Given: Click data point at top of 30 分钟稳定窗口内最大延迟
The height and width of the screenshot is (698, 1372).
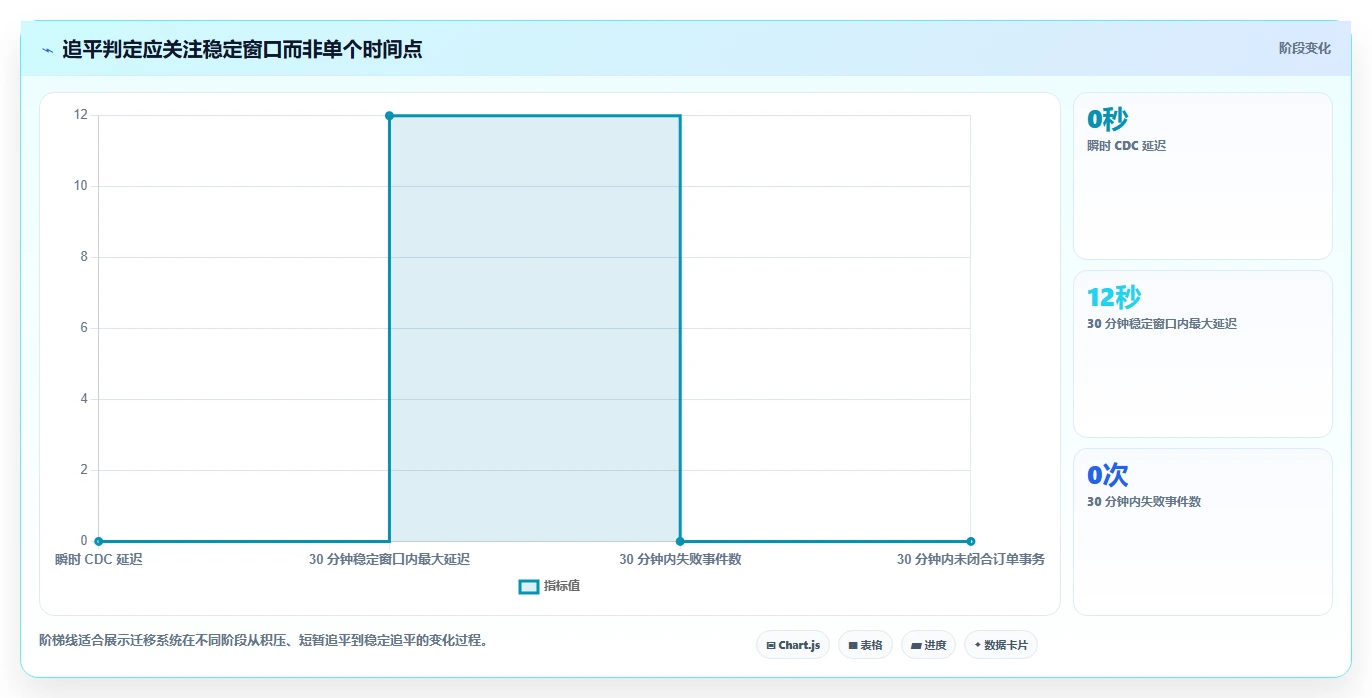Looking at the screenshot, I should coord(389,116).
